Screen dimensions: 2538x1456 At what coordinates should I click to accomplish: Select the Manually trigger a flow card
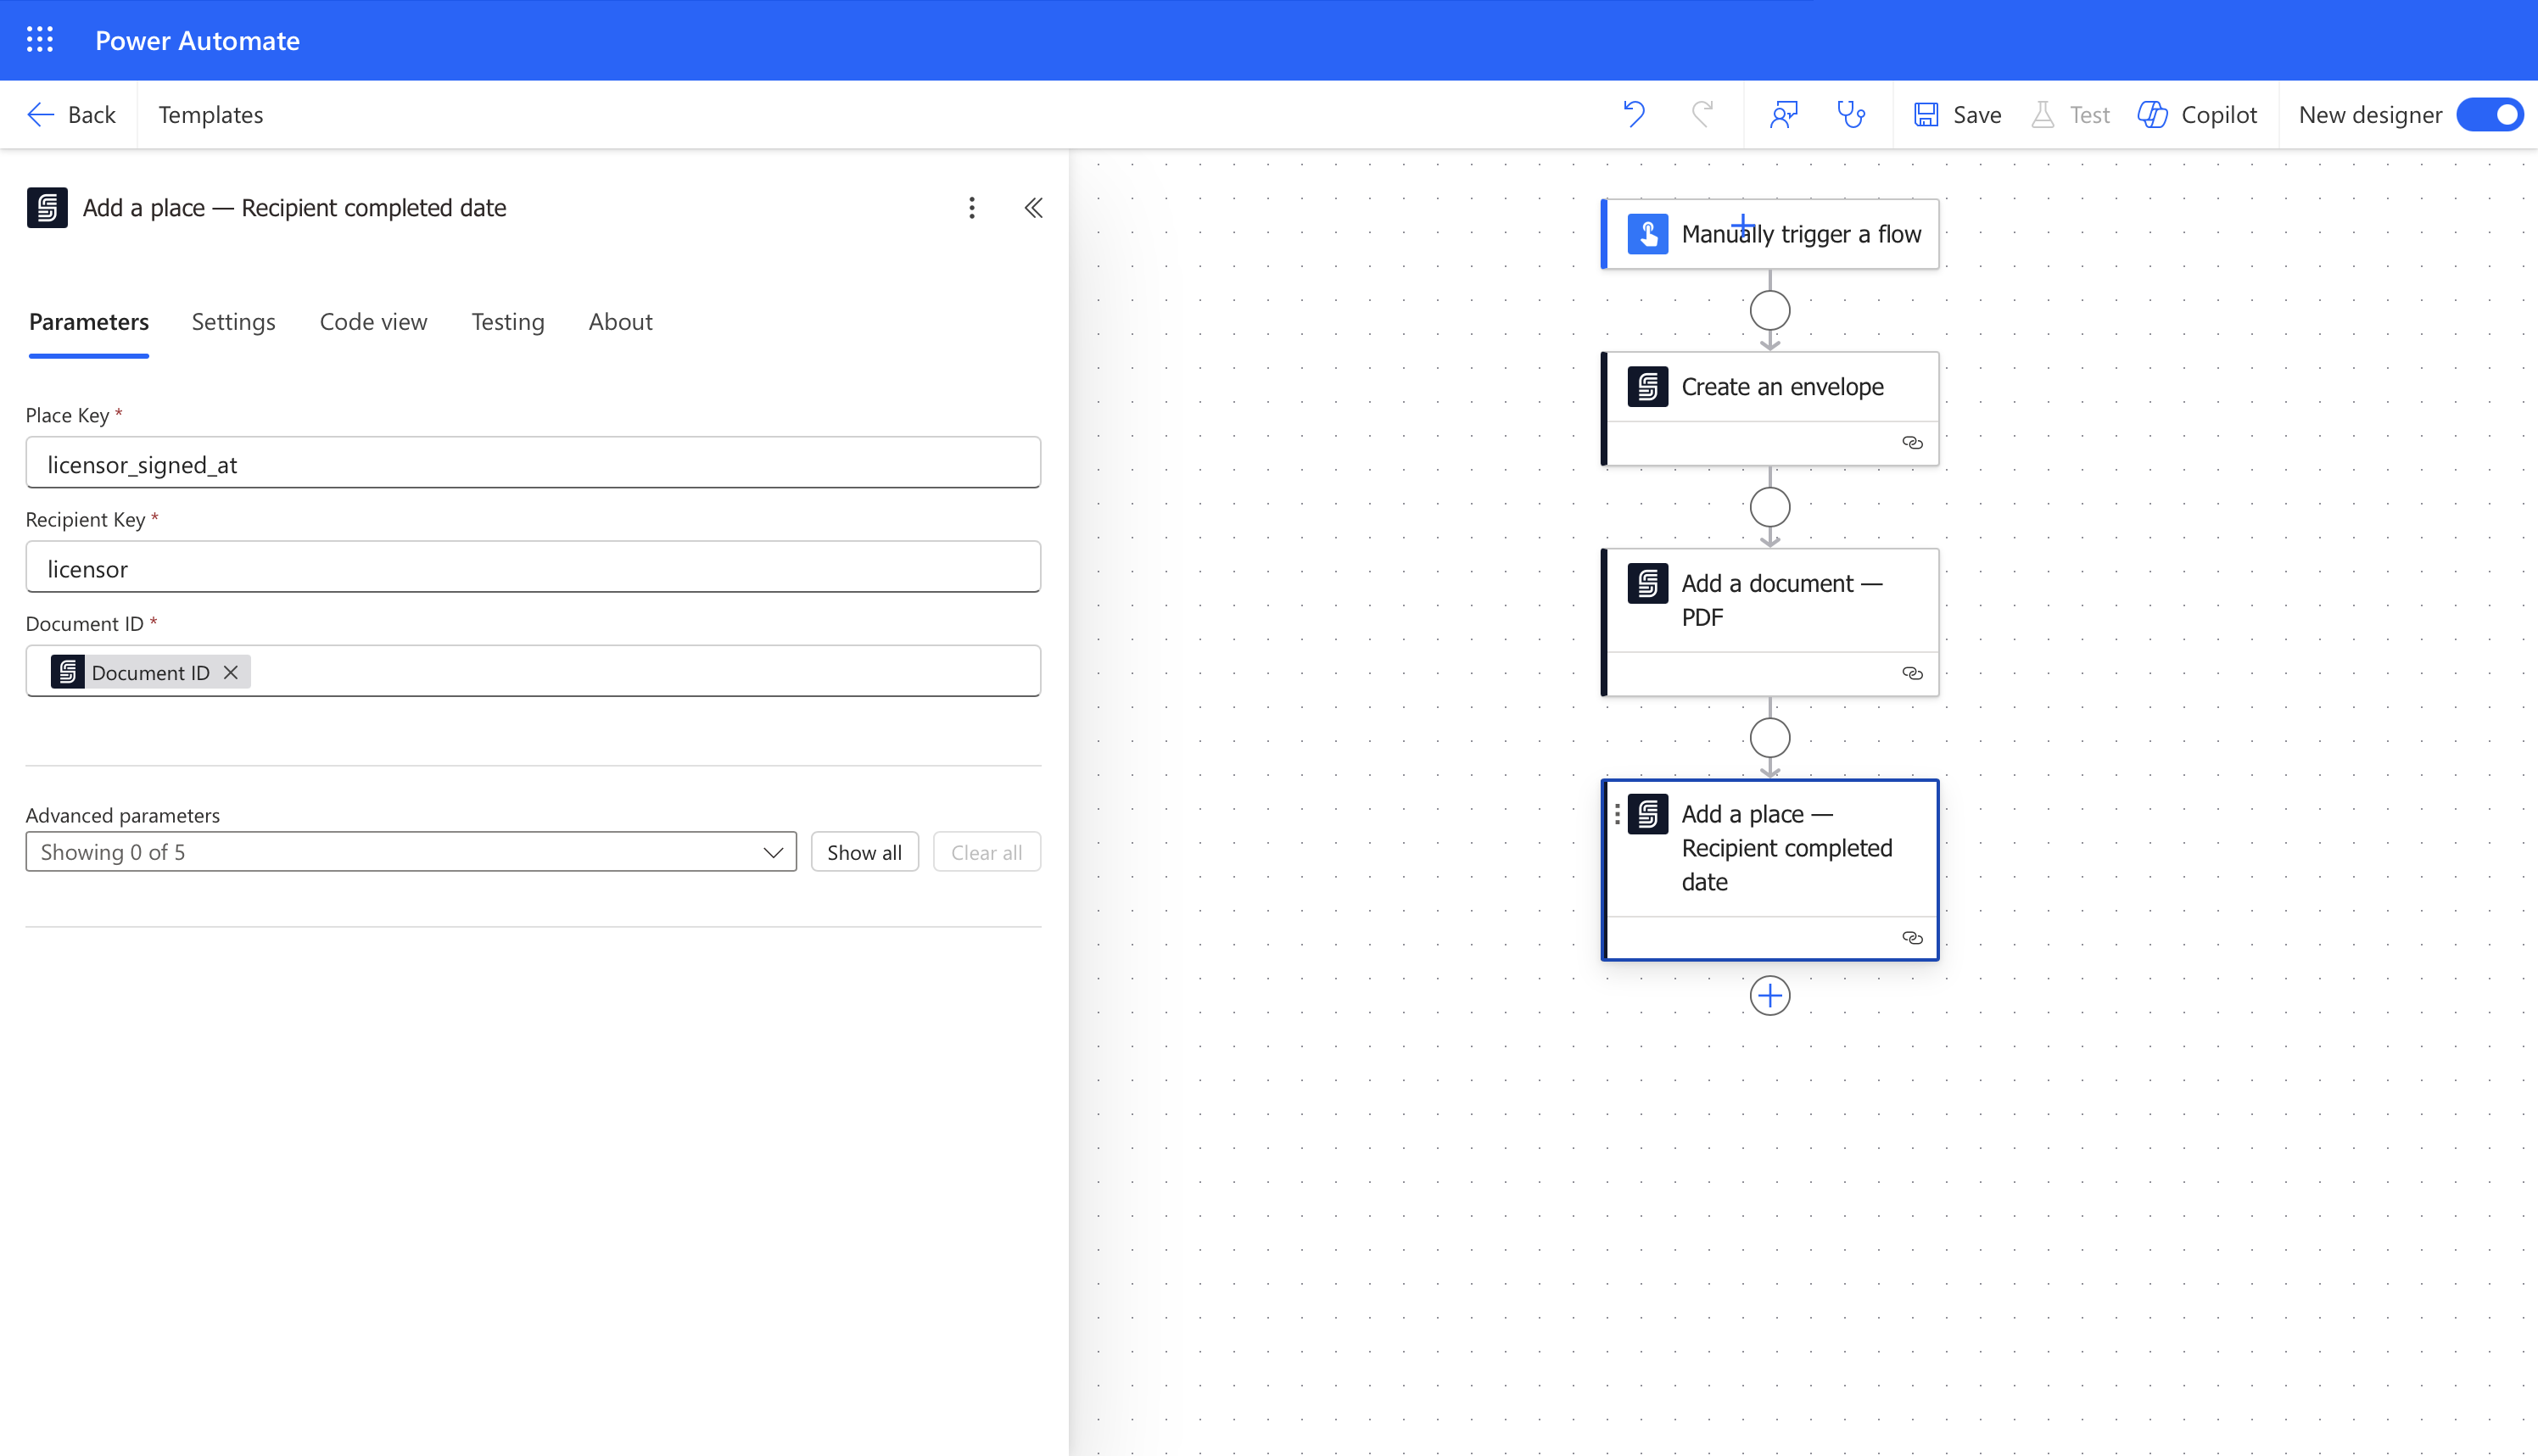click(1770, 234)
